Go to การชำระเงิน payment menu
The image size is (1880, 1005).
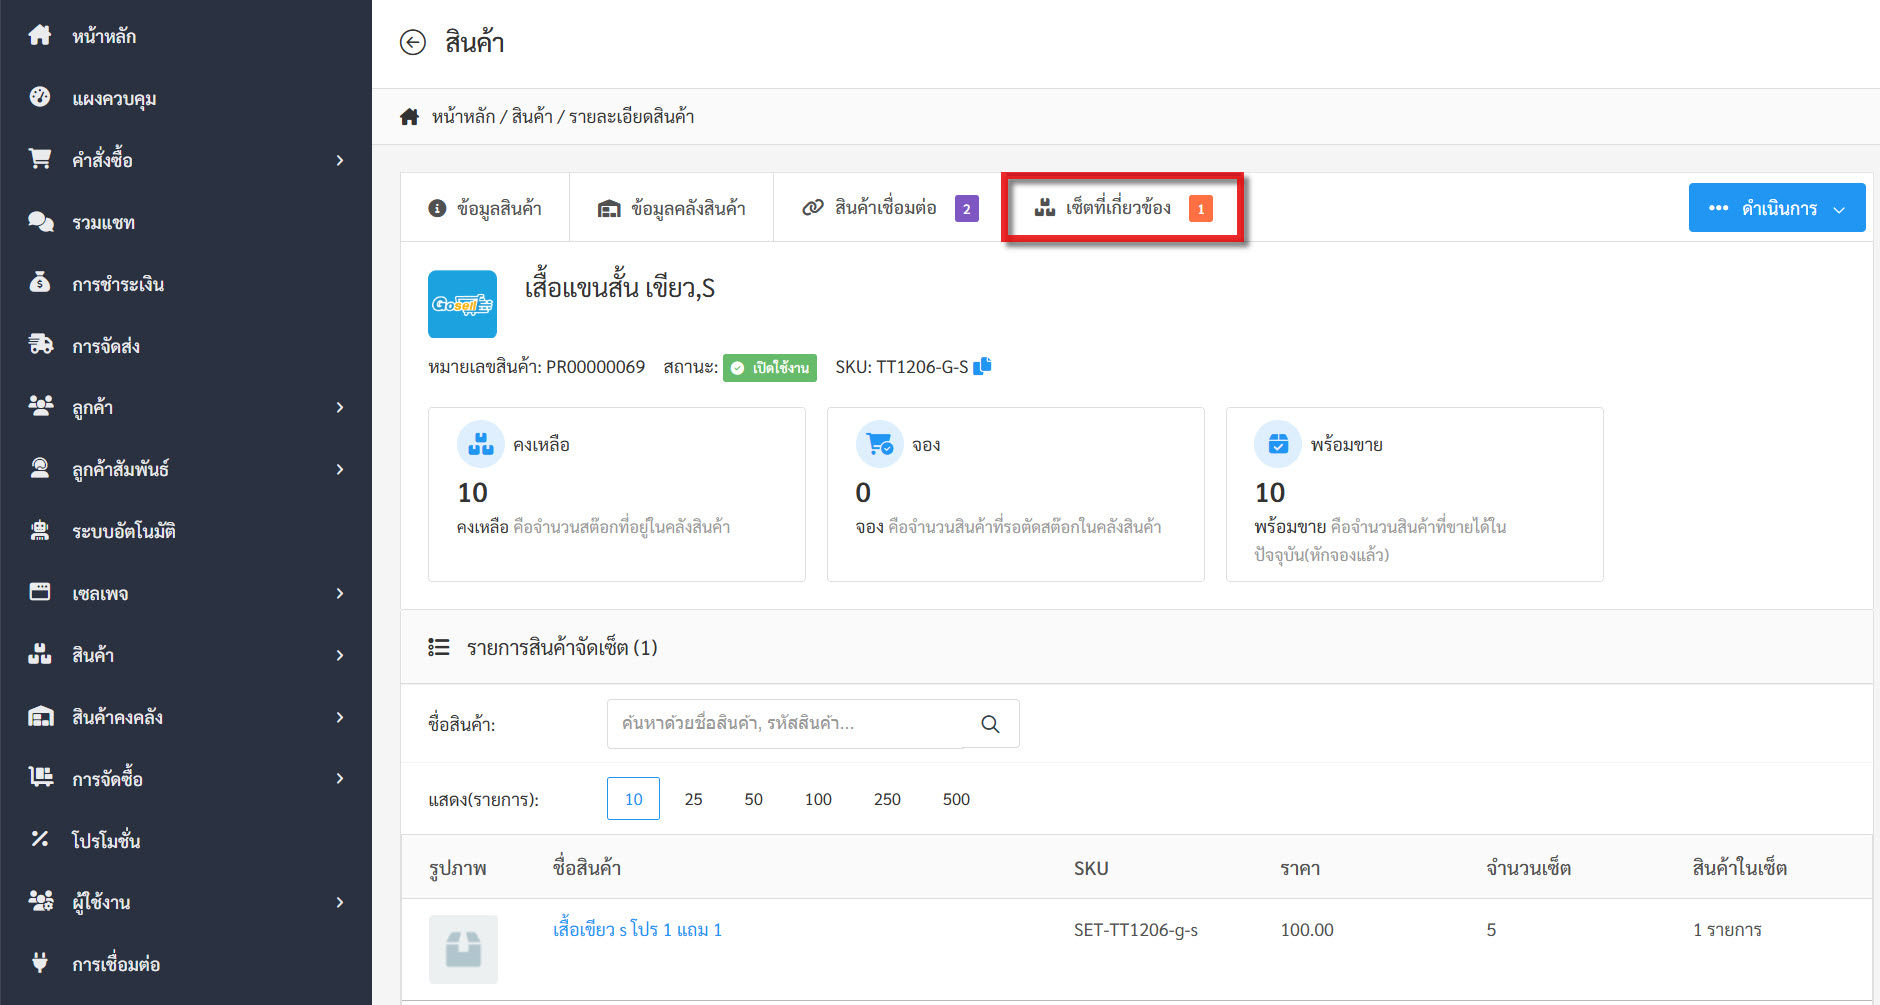(117, 284)
